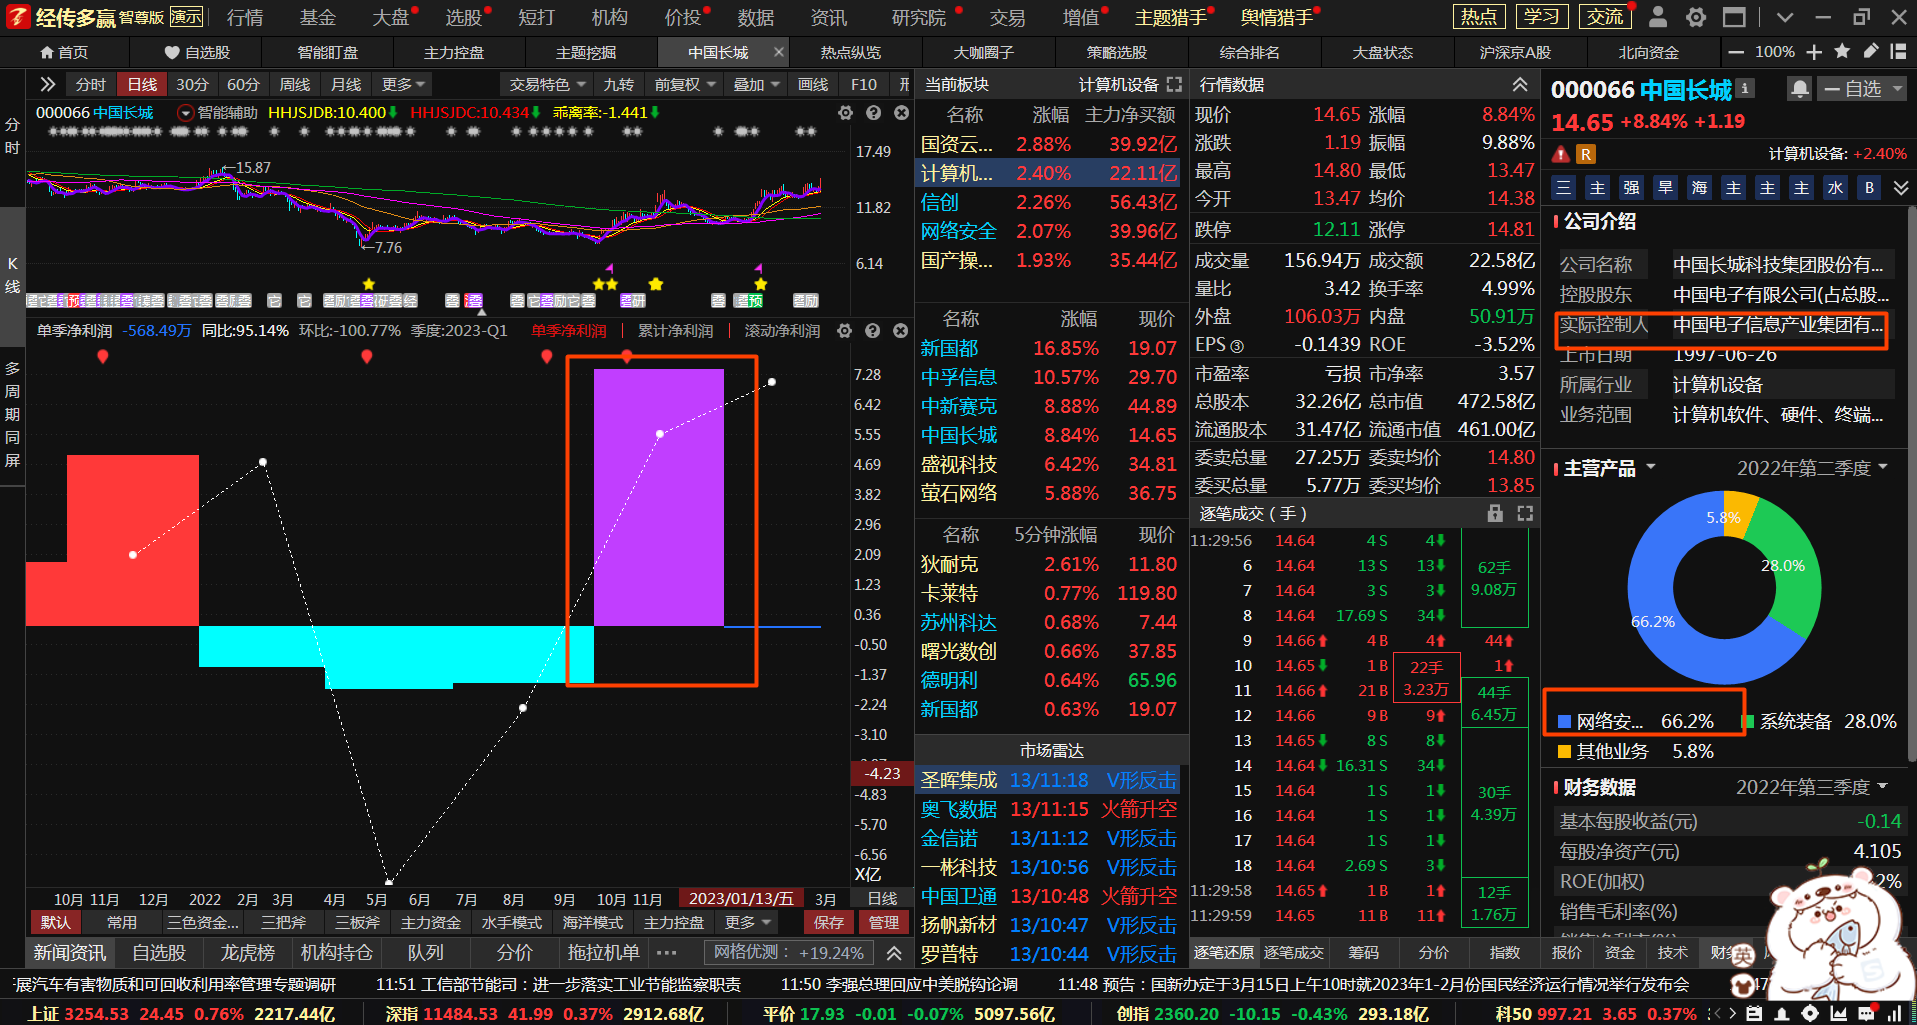Viewport: 1917px width, 1025px height.
Task: Open the 自选 watchlist dropdown
Action: point(1863,89)
